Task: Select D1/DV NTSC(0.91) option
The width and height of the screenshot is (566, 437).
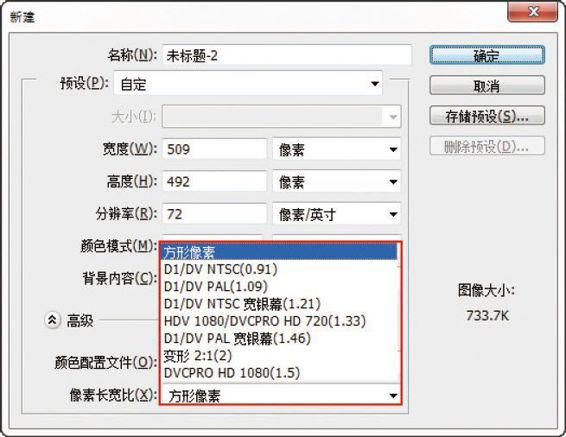Action: [279, 269]
